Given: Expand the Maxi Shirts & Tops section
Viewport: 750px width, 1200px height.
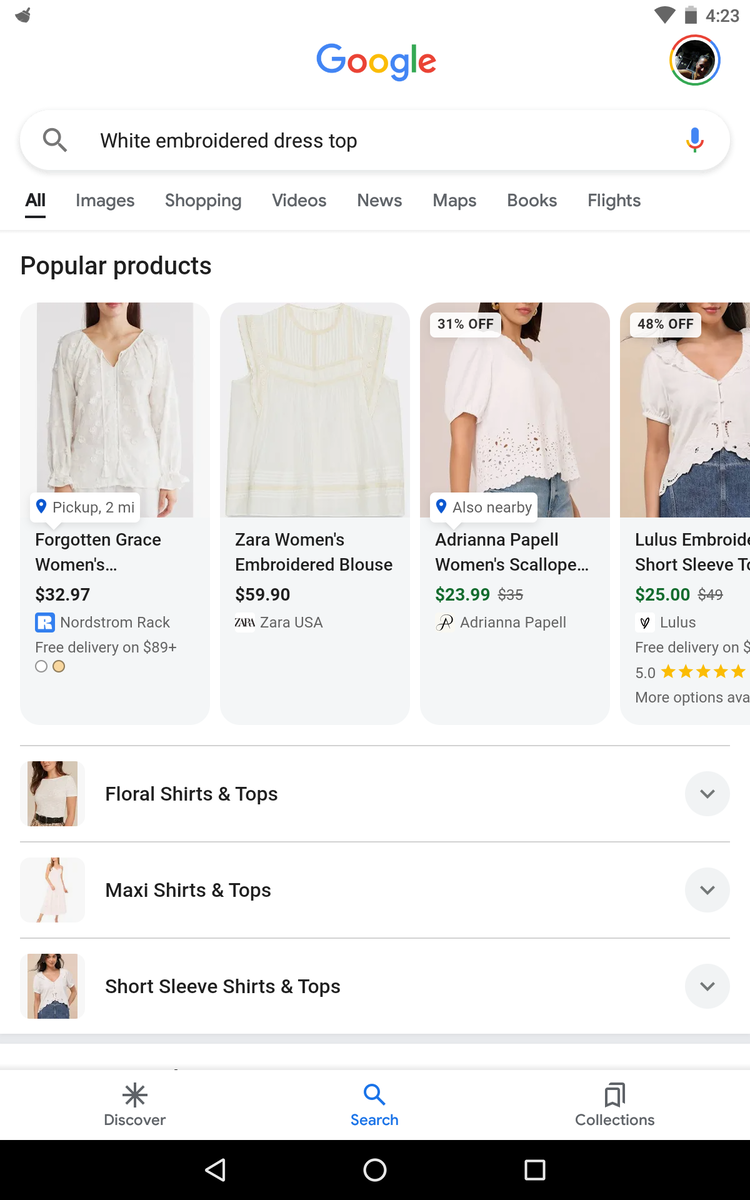Looking at the screenshot, I should click(707, 890).
